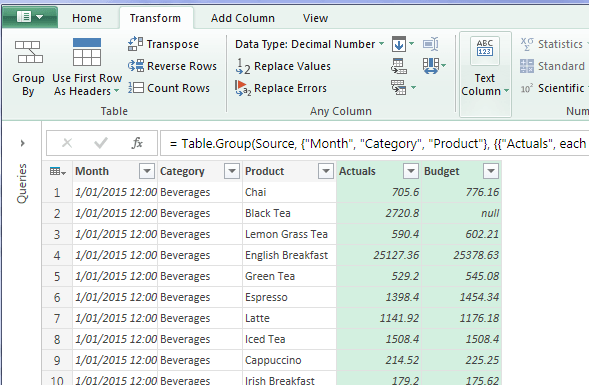
Task: Click Reverse Rows
Action: click(172, 66)
